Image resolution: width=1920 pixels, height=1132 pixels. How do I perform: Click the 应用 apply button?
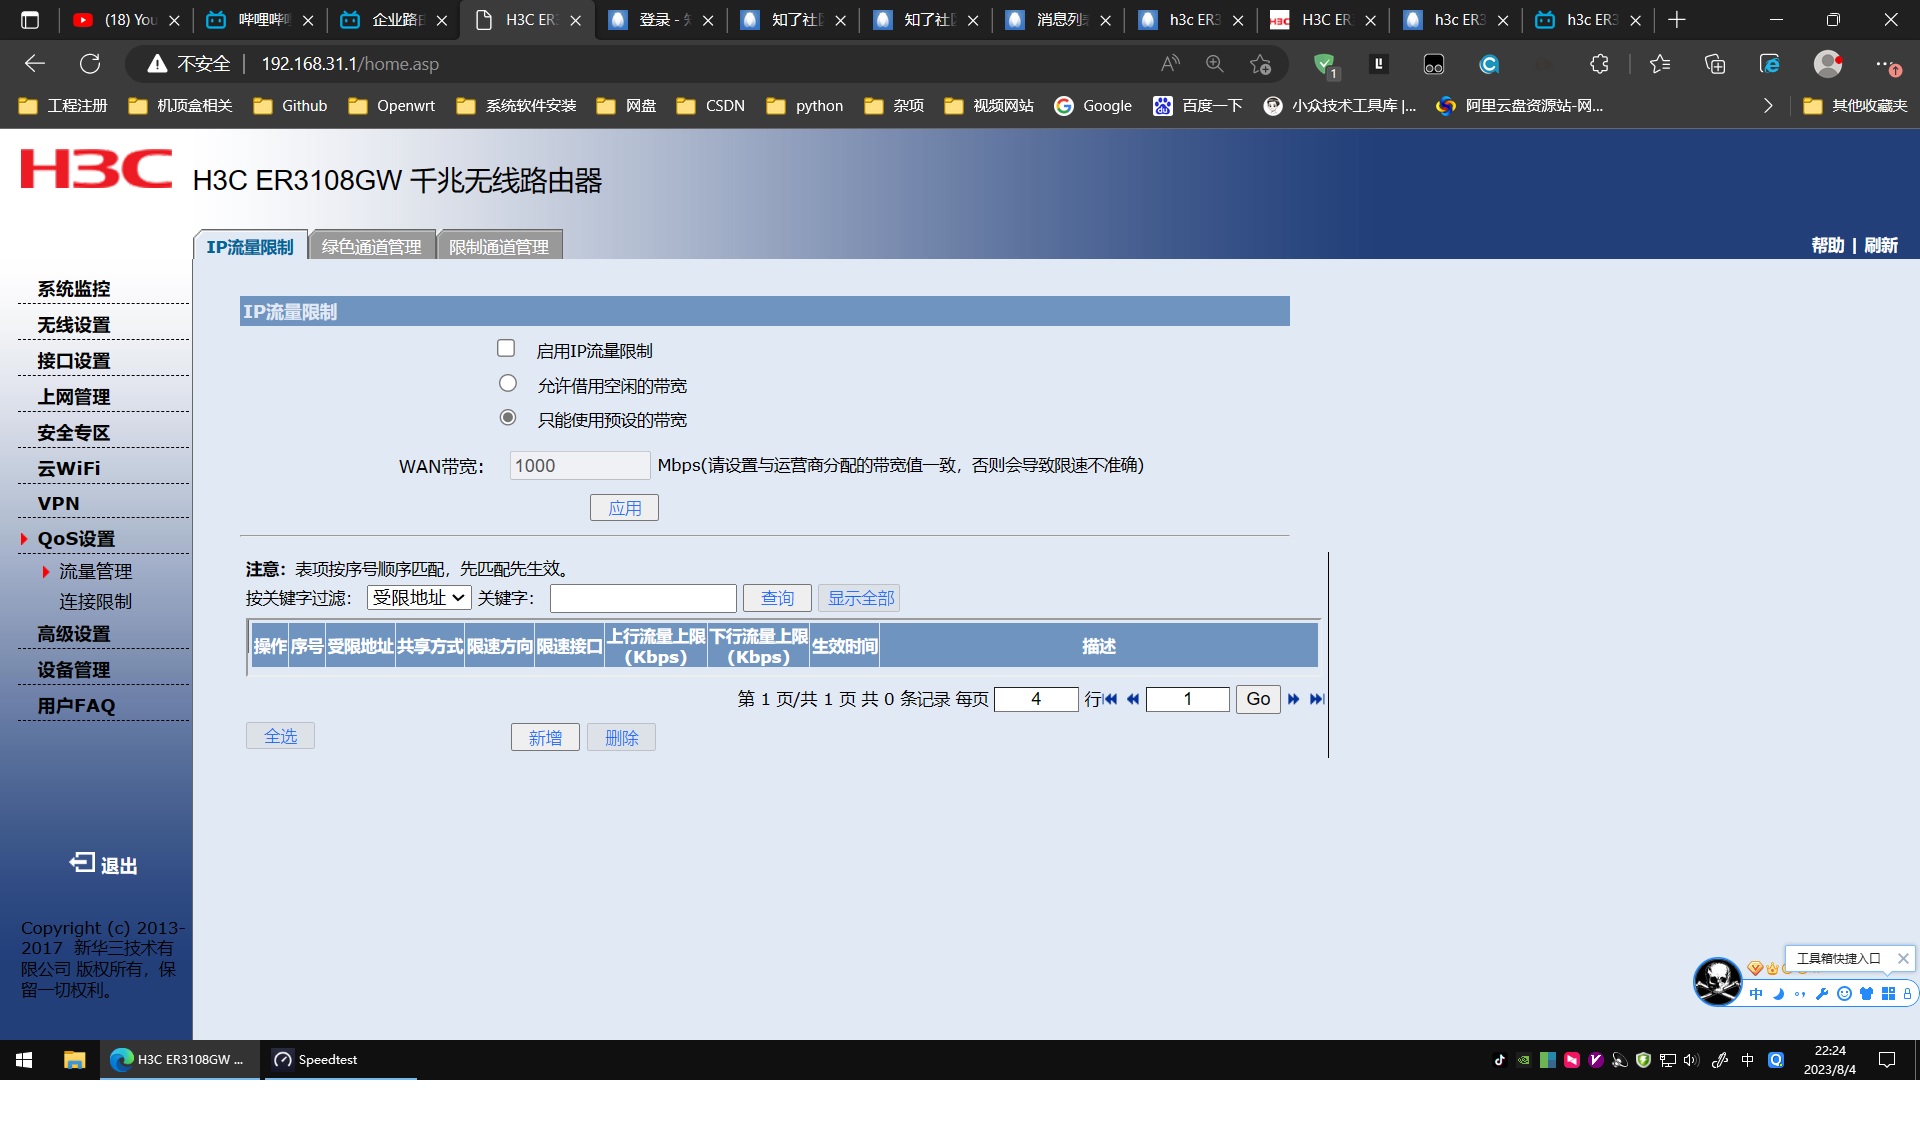click(624, 508)
